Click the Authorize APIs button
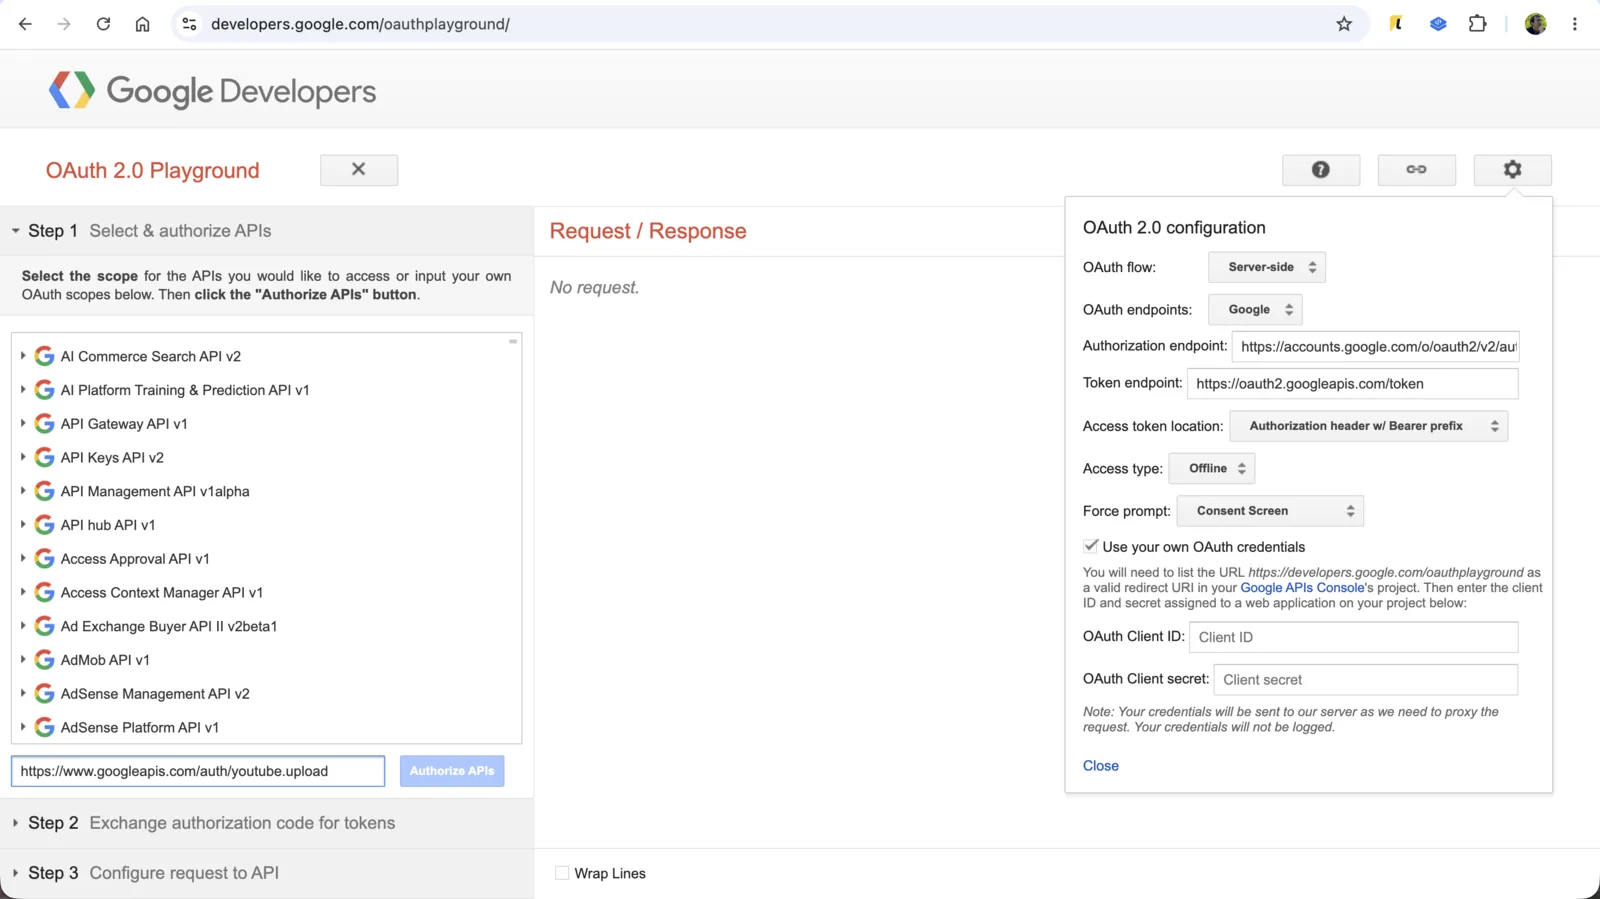 (x=452, y=771)
